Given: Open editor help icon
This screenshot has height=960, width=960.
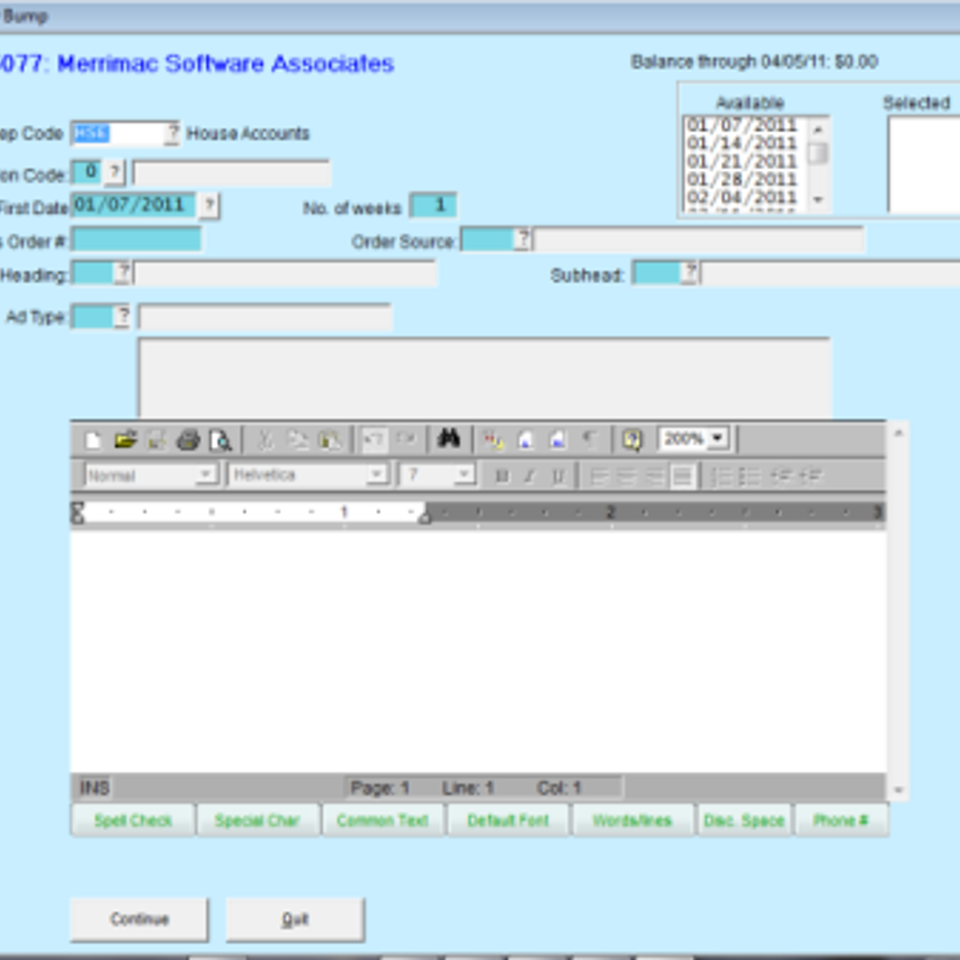Looking at the screenshot, I should (632, 440).
